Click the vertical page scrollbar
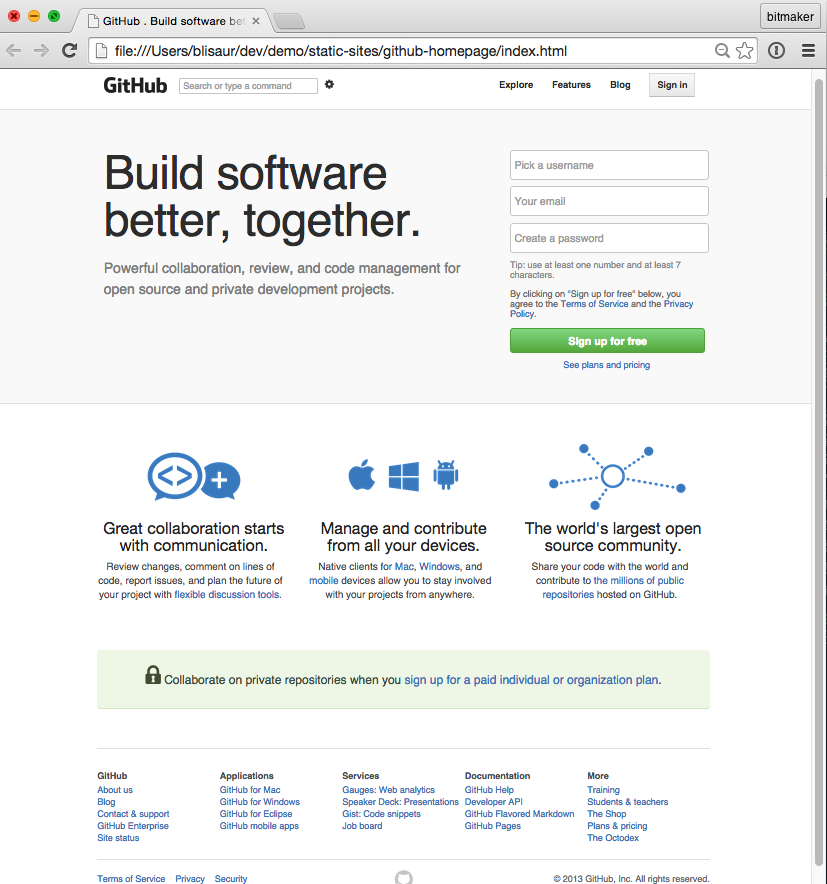 [x=819, y=474]
